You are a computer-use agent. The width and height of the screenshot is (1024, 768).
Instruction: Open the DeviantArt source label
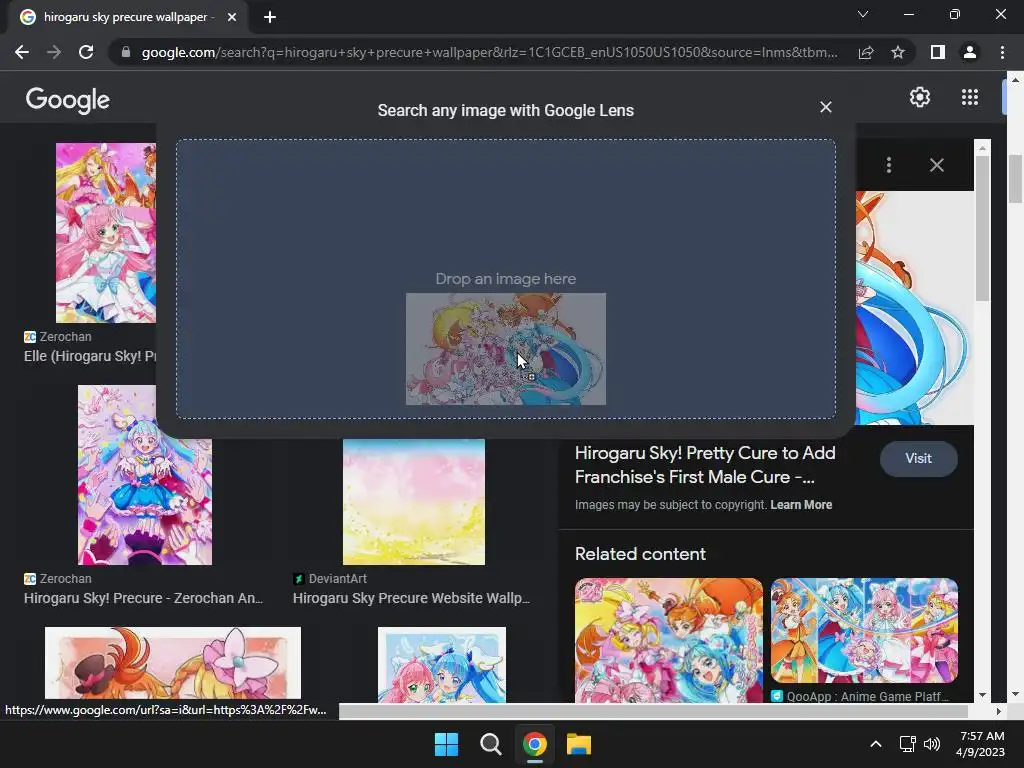[330, 579]
